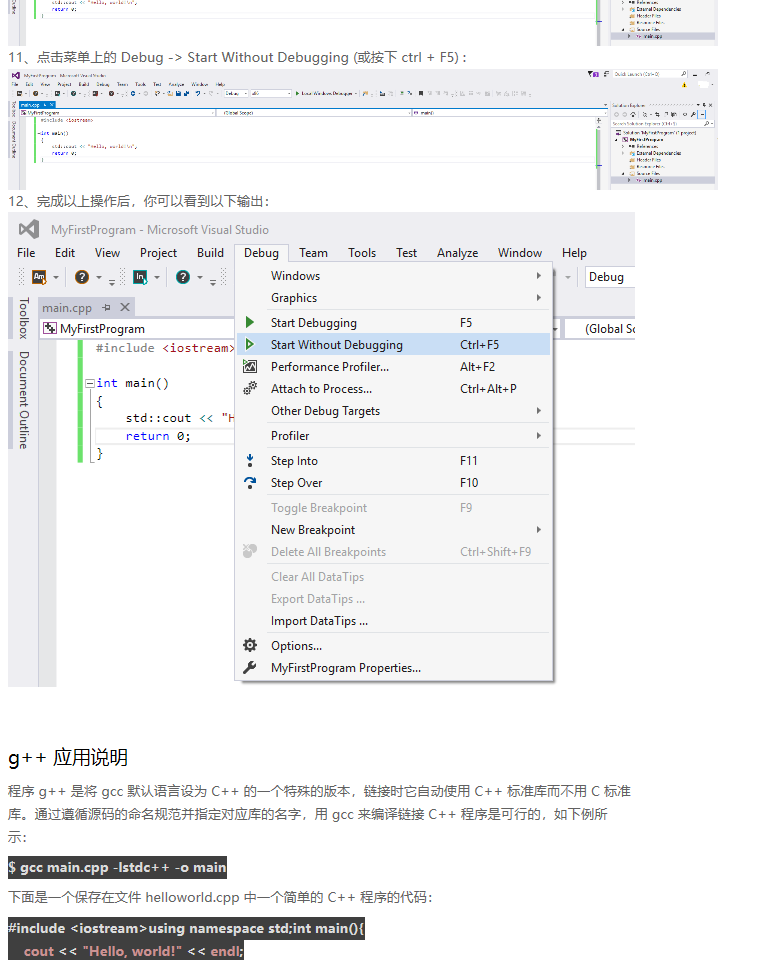Screen dimensions: 764x960
Task: Click the '$ gcc main.cpp -lstdc++ -o main' command
Action: [x=117, y=867]
